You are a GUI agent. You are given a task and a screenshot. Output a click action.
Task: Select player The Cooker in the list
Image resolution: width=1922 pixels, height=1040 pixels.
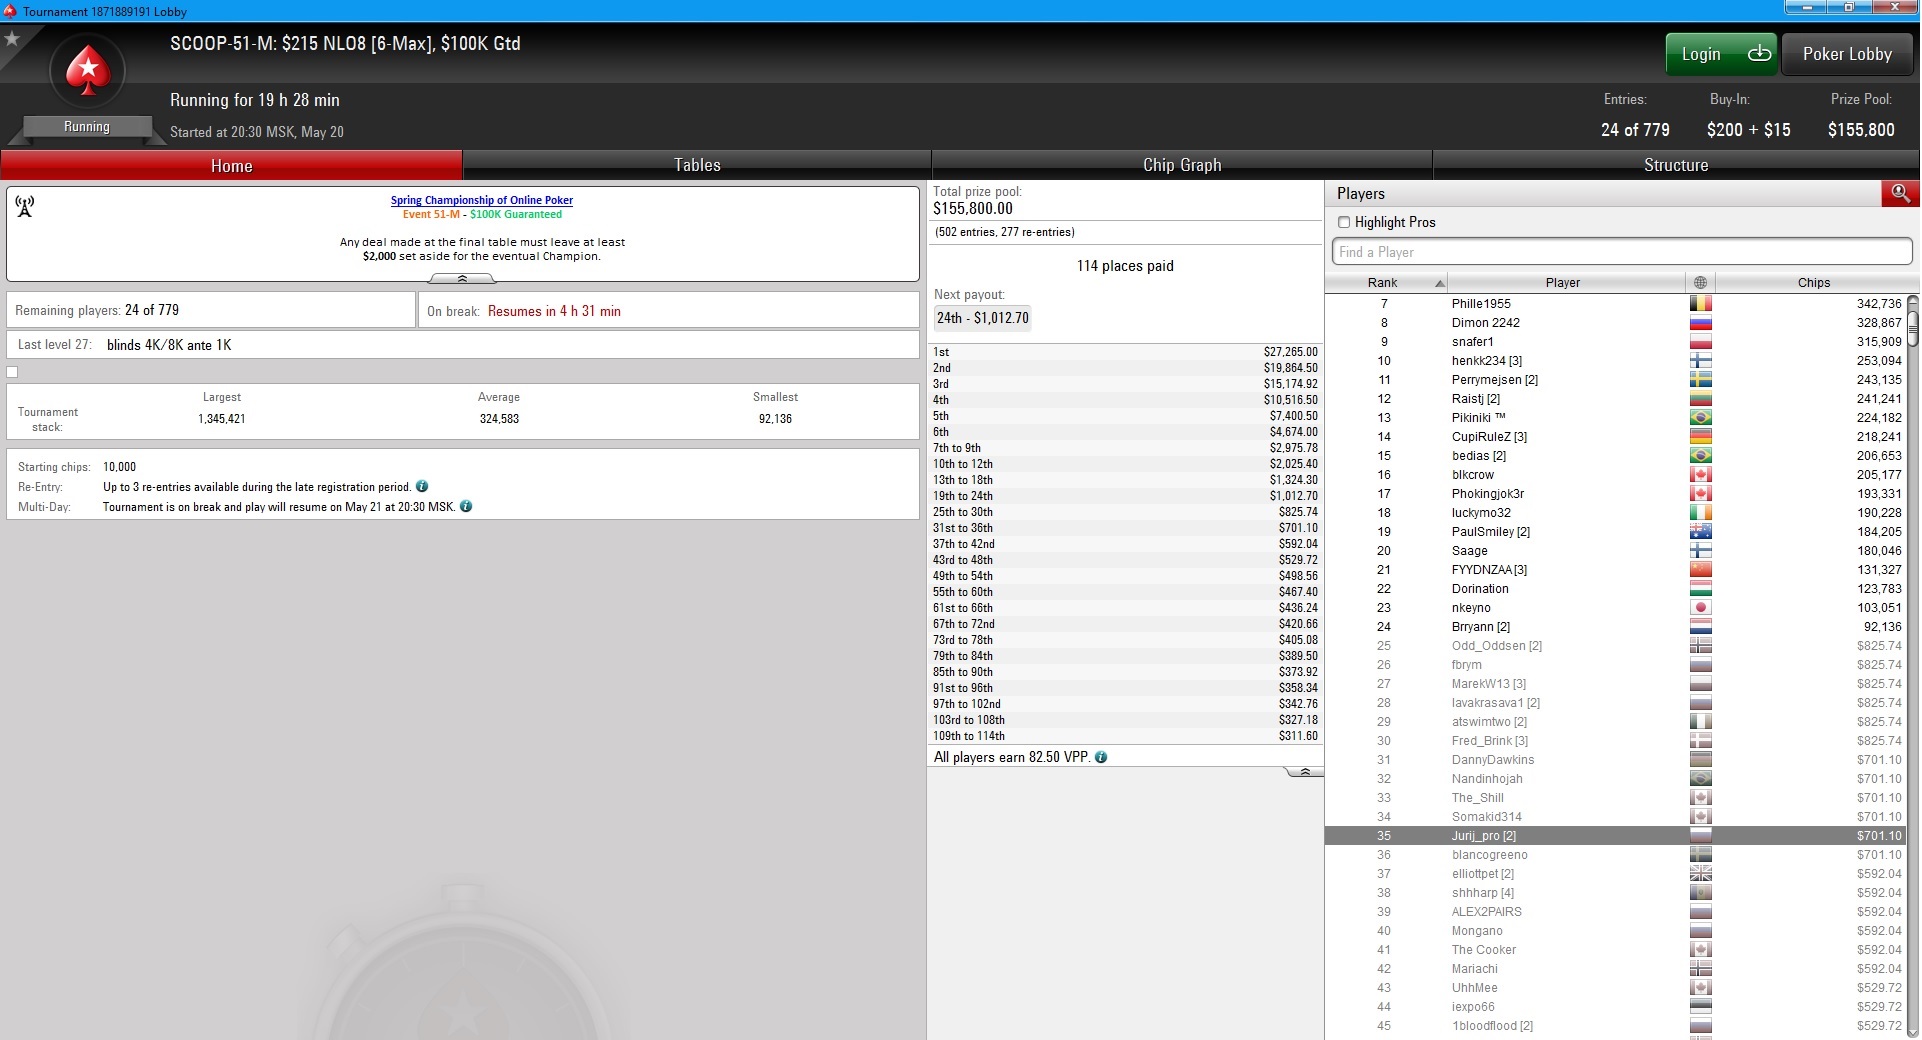tap(1615, 950)
